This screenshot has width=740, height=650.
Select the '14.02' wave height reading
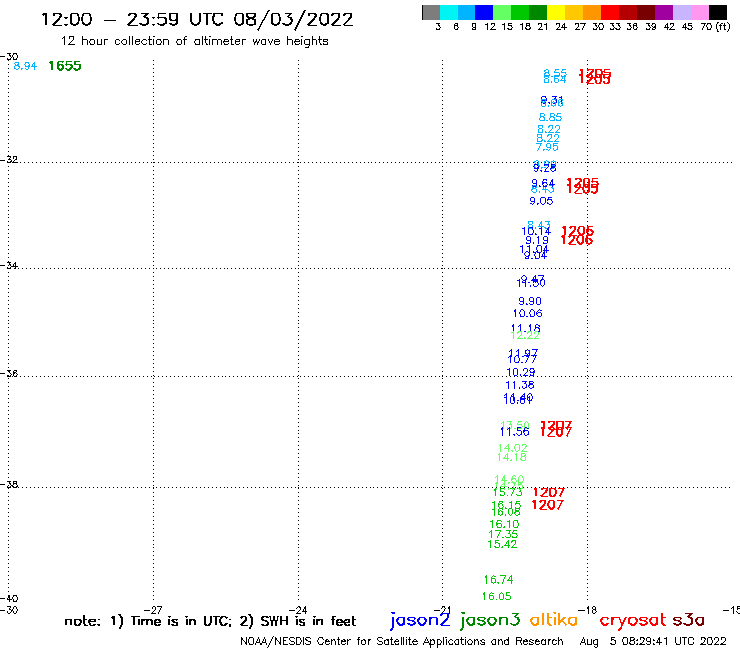(x=513, y=447)
